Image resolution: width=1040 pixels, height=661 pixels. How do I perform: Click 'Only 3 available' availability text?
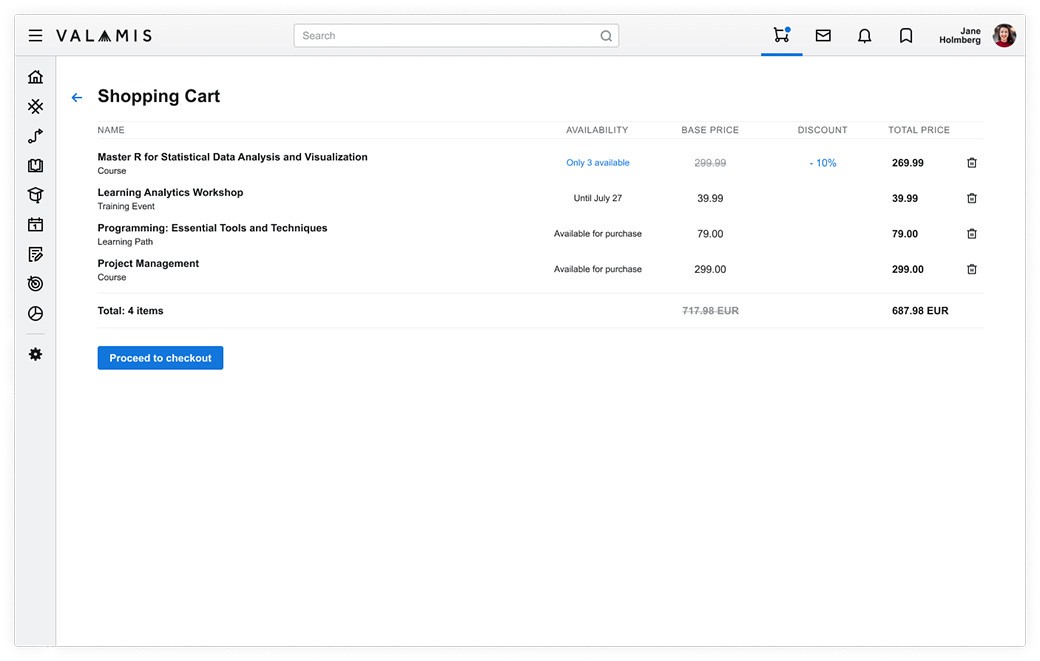[598, 162]
